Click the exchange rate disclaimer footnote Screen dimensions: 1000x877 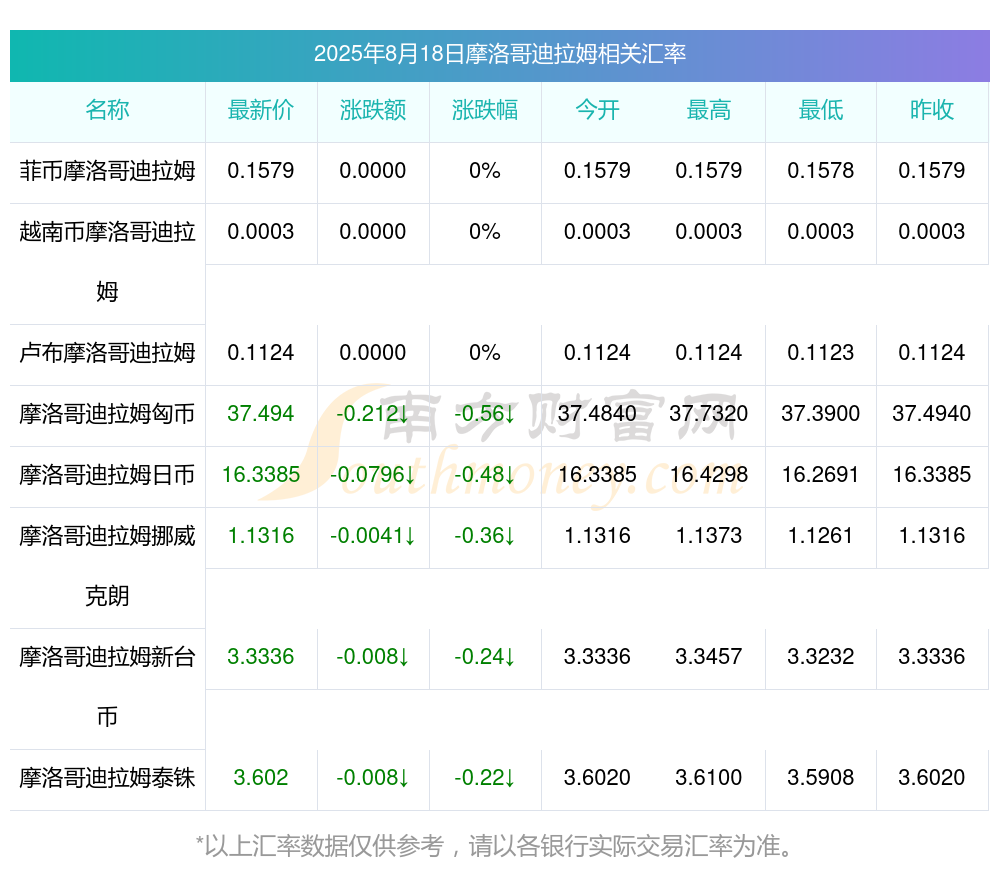coord(495,846)
